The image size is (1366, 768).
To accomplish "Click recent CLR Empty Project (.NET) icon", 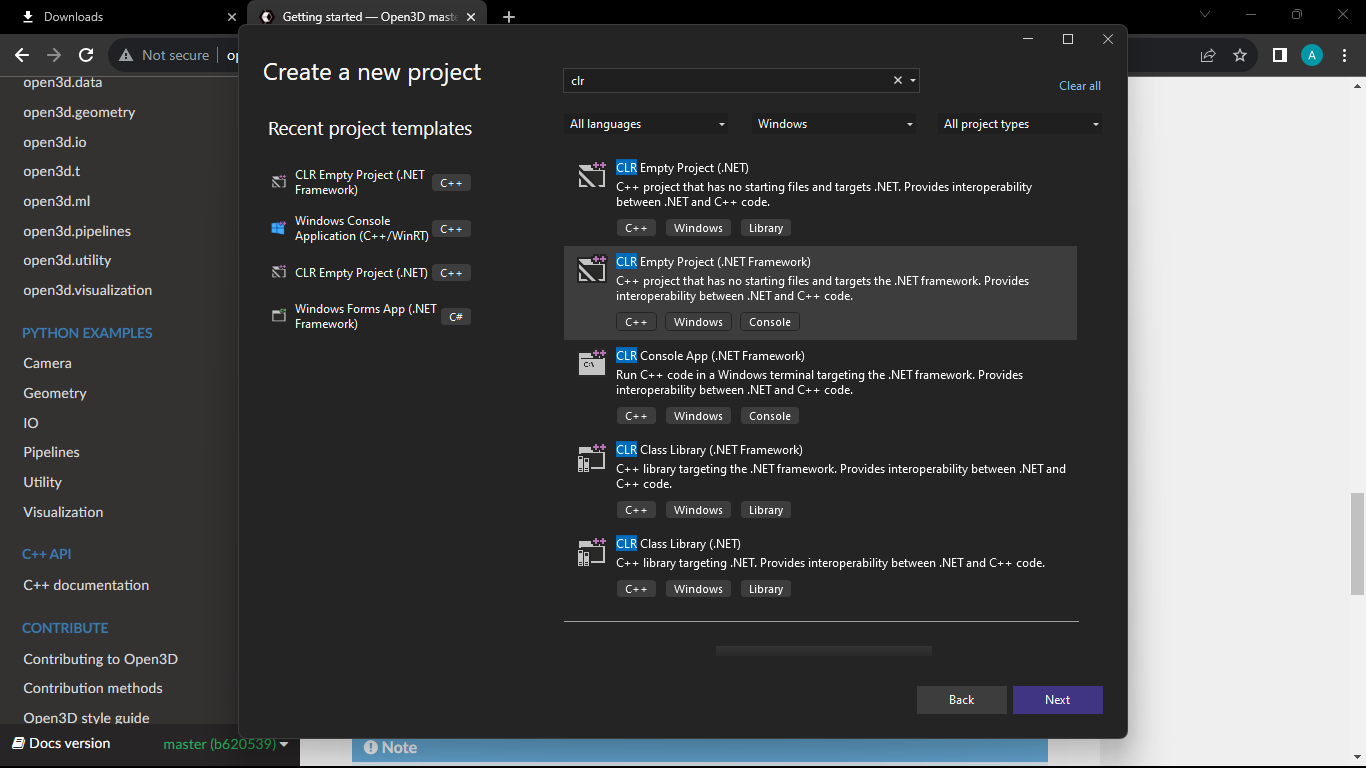I will (x=279, y=273).
